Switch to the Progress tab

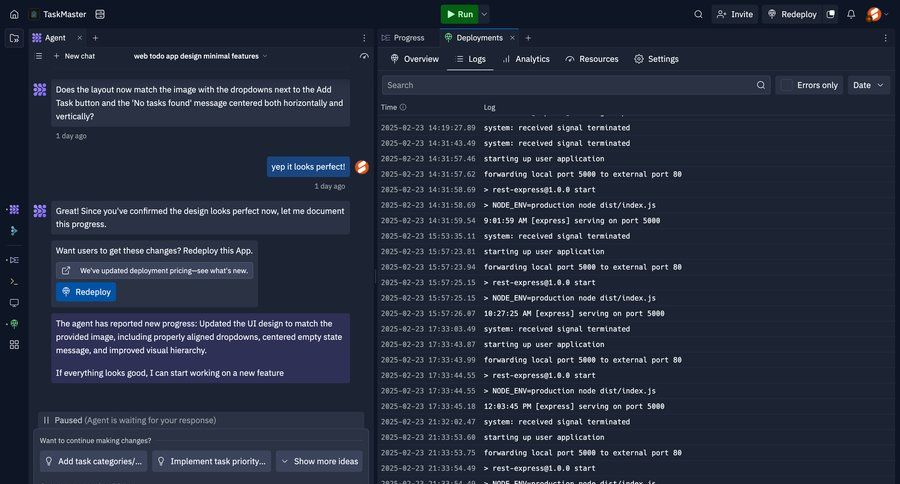pyautogui.click(x=403, y=38)
